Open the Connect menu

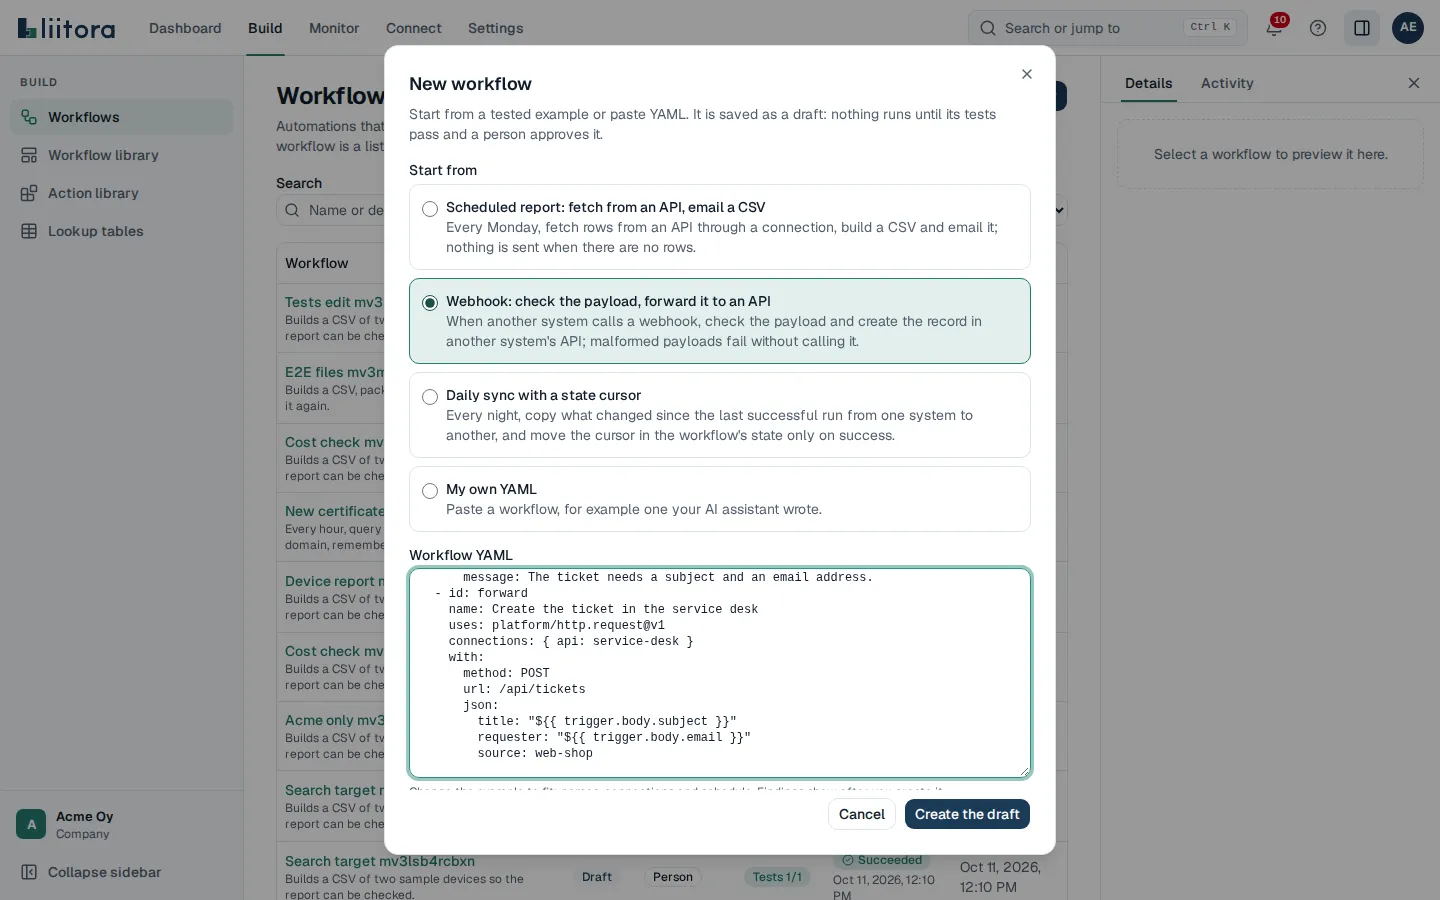pos(414,28)
